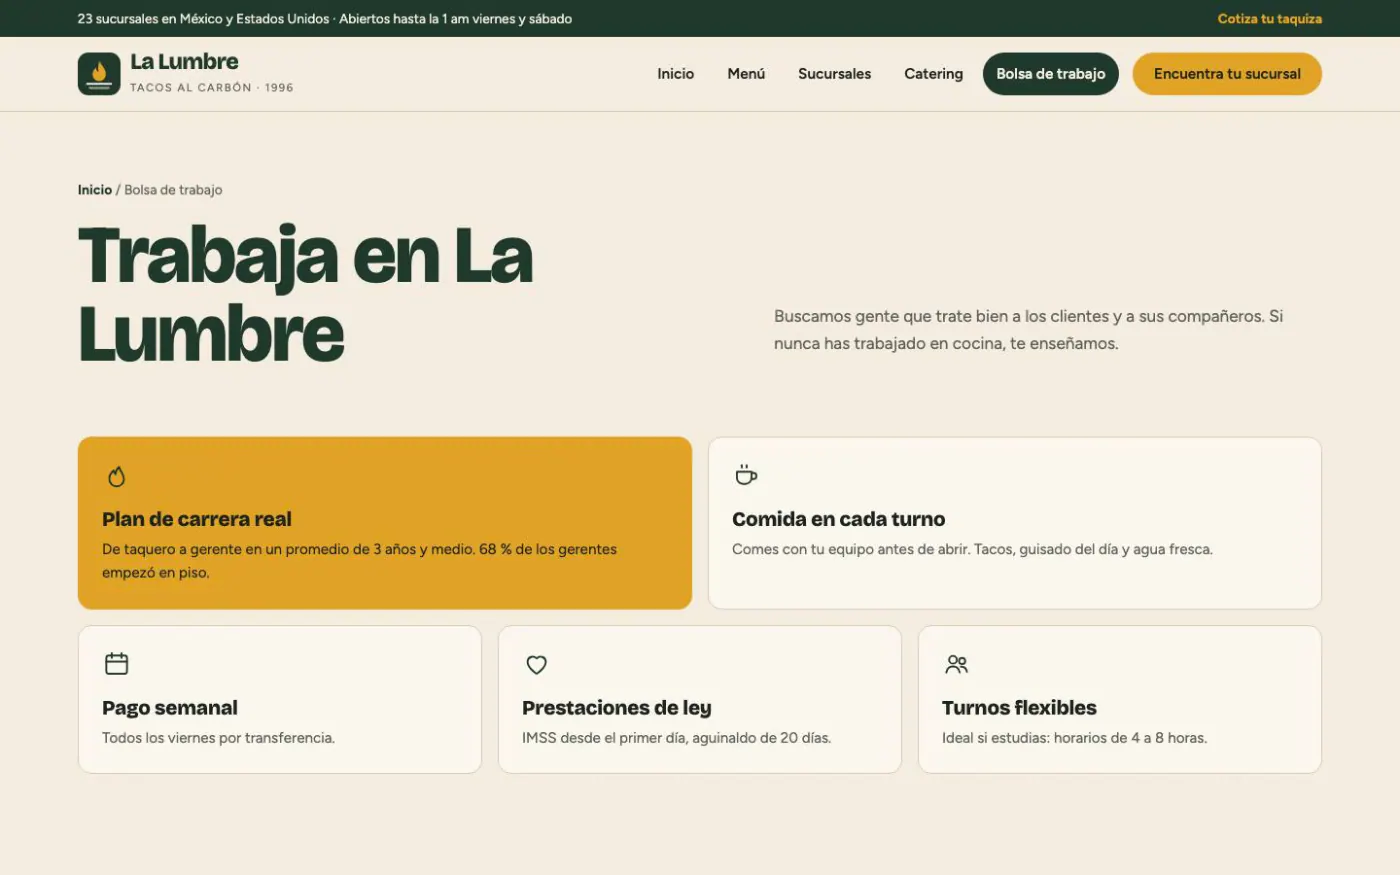
Task: Click the Inicio breadcrumb link
Action: click(95, 190)
